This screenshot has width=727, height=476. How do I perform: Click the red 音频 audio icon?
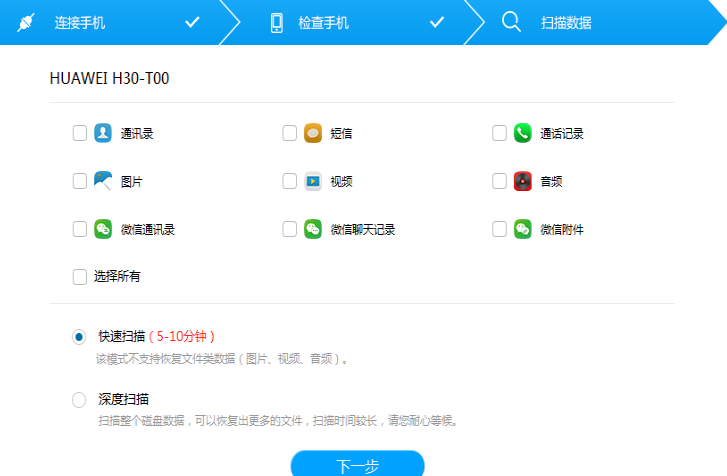(523, 181)
